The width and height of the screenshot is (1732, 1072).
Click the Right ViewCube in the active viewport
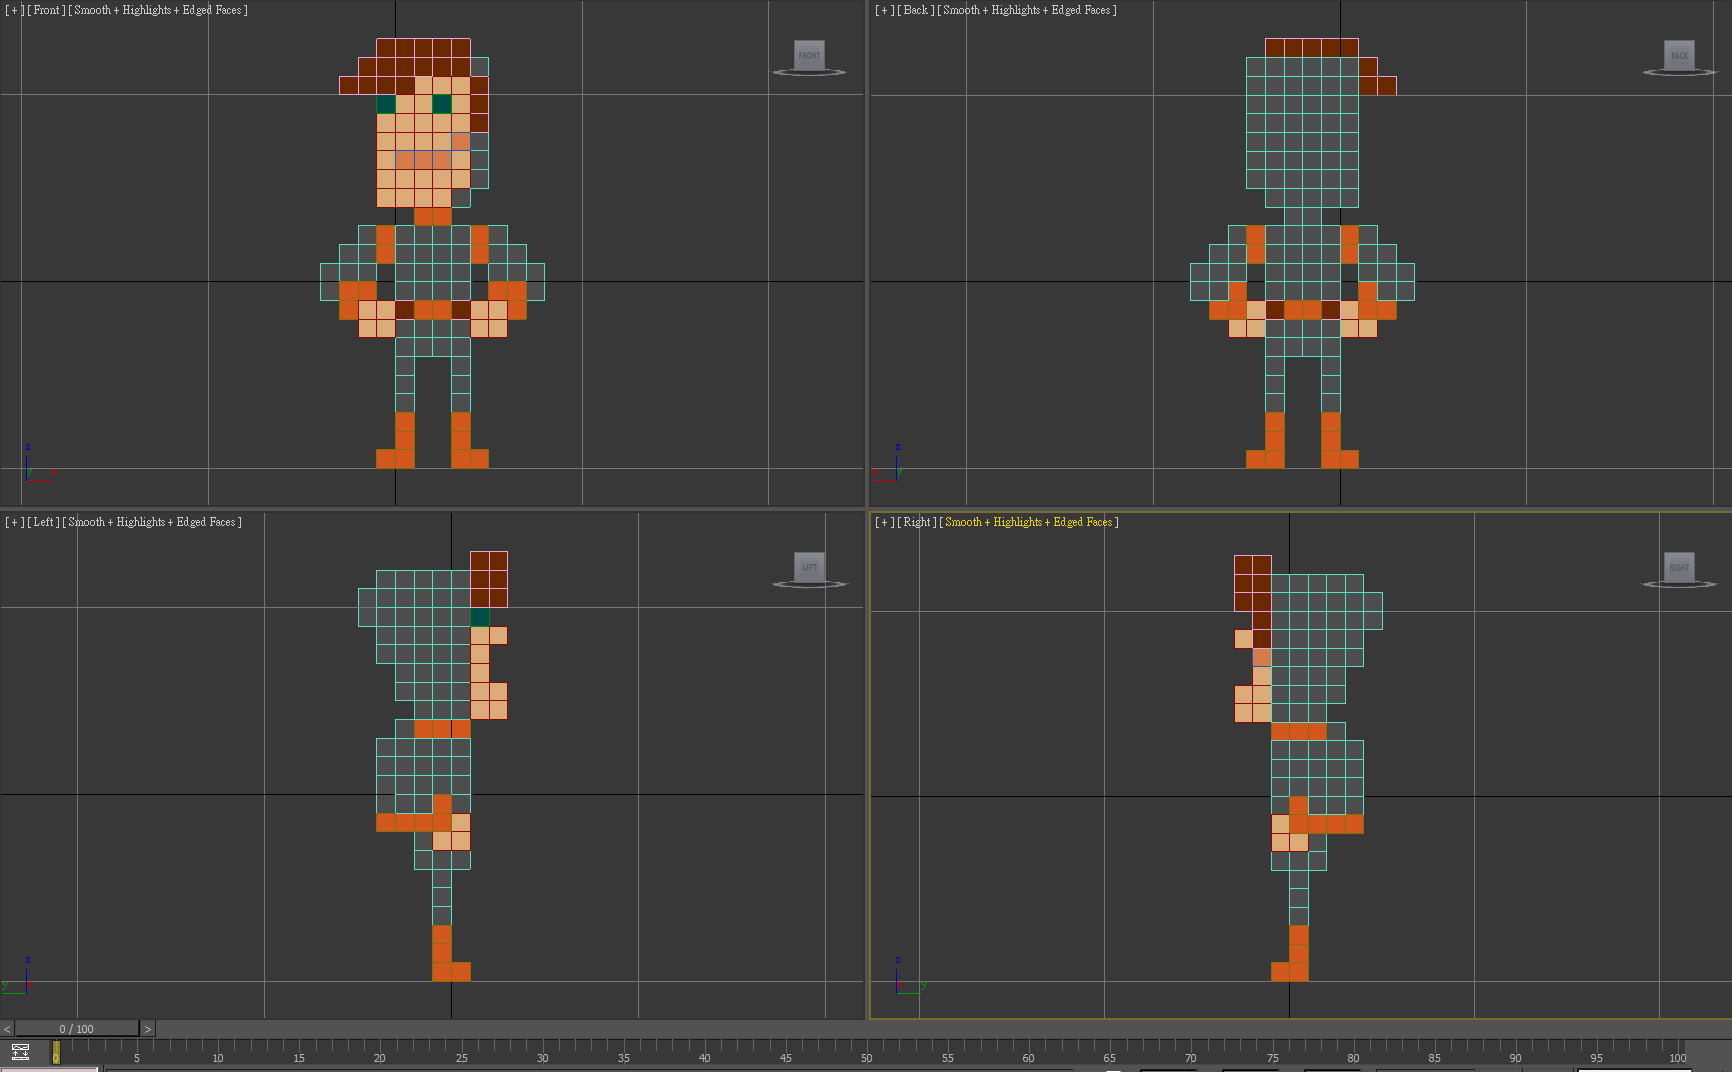(x=1679, y=567)
